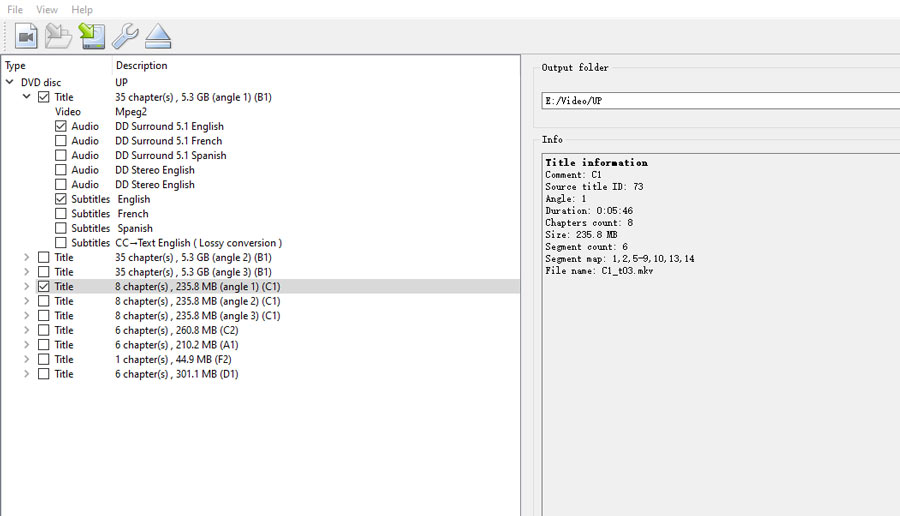Expand the 5.3 GB angle 2 title

click(26, 257)
